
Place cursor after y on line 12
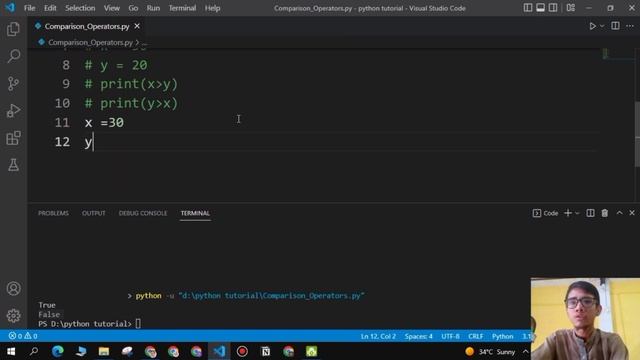pyautogui.click(x=93, y=142)
